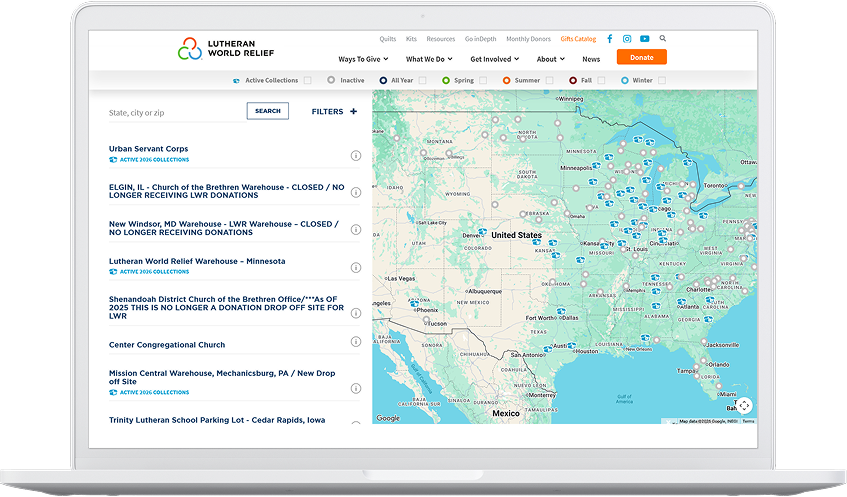Show info for Mission Central Warehouse
The height and width of the screenshot is (497, 847).
(x=355, y=388)
